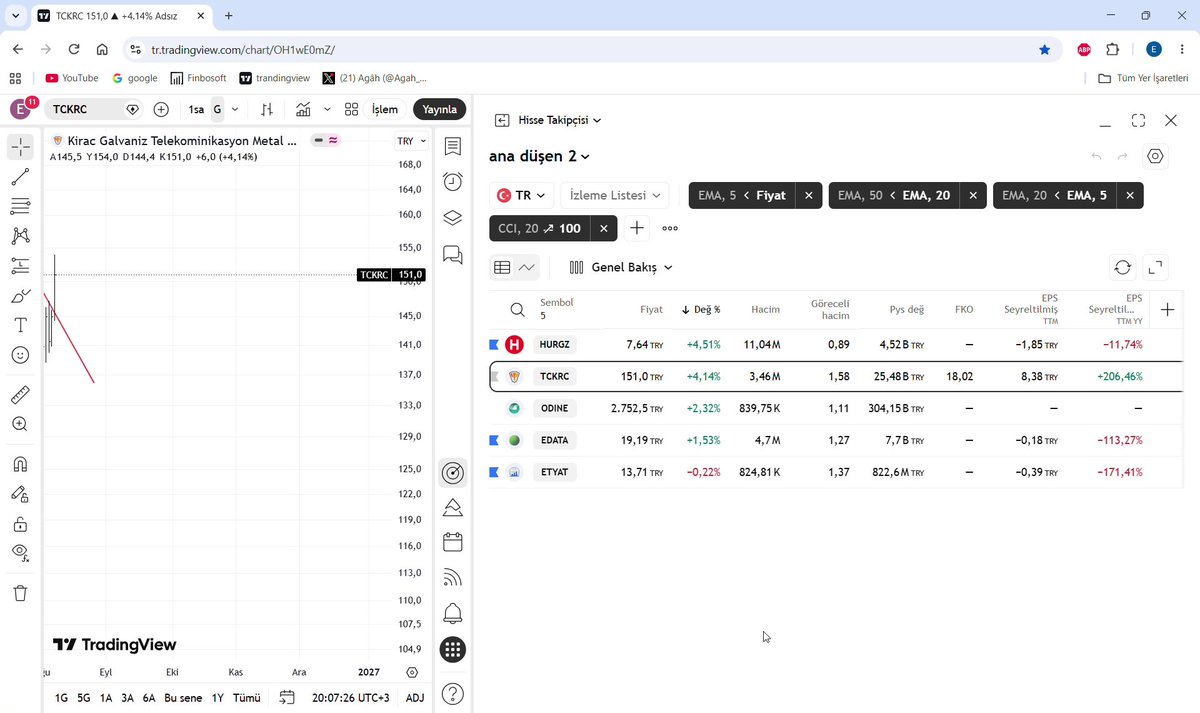
Task: Open the Fibonacci retracement tools
Action: click(20, 206)
